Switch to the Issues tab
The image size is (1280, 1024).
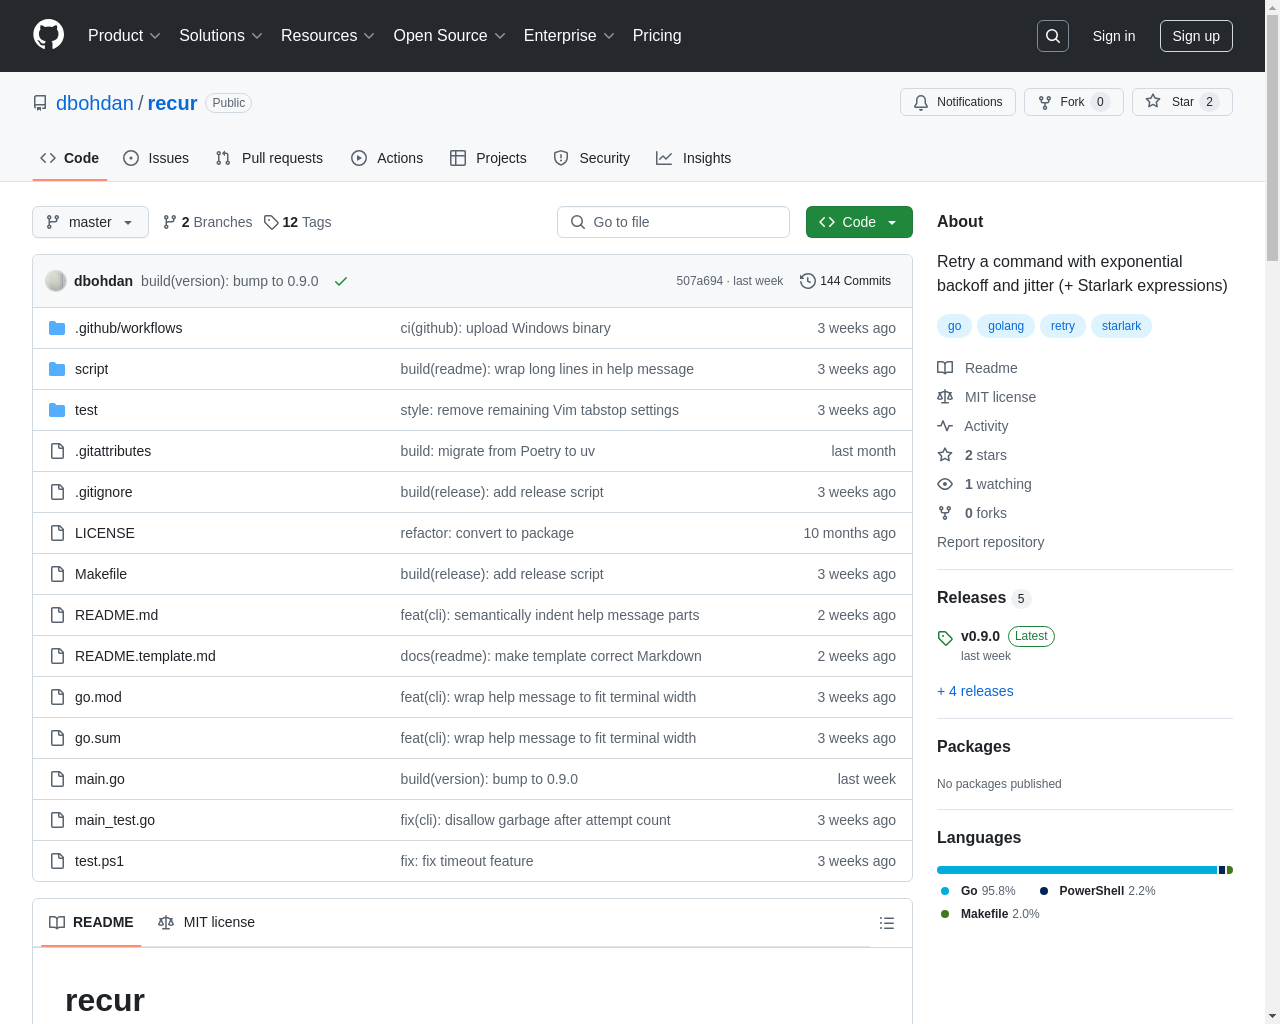tap(156, 158)
